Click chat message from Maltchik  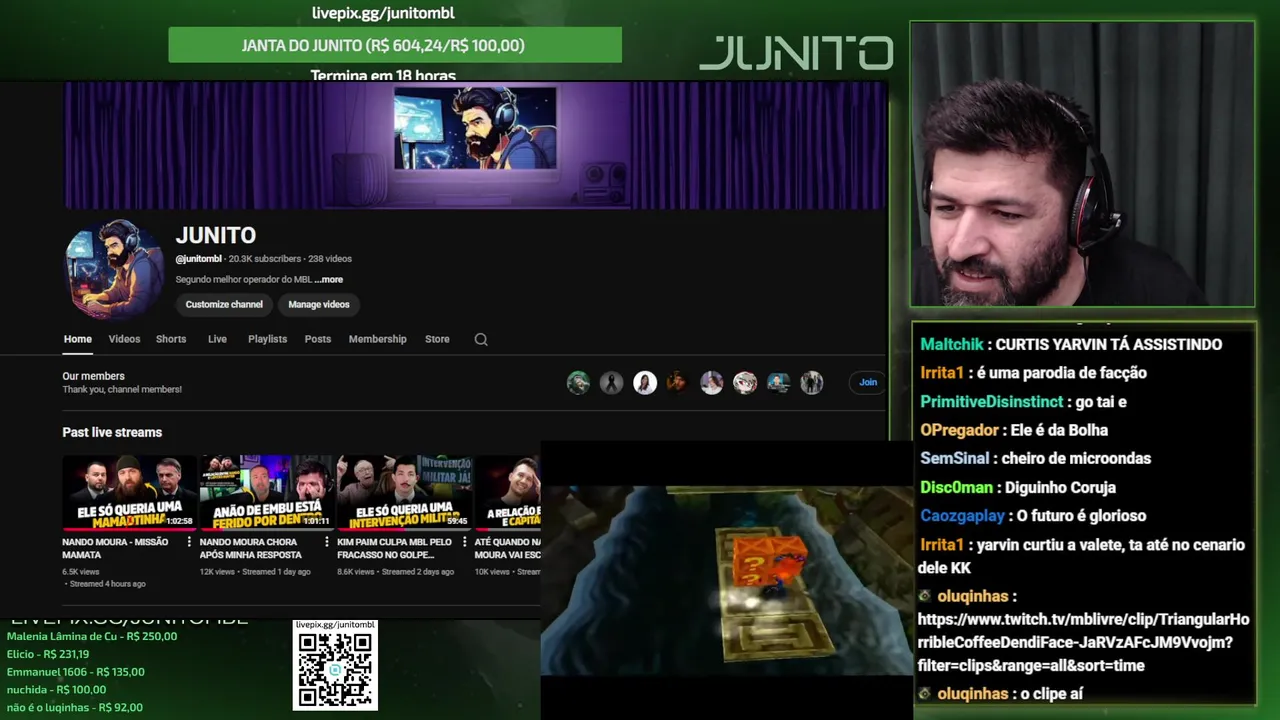[x=1071, y=344]
